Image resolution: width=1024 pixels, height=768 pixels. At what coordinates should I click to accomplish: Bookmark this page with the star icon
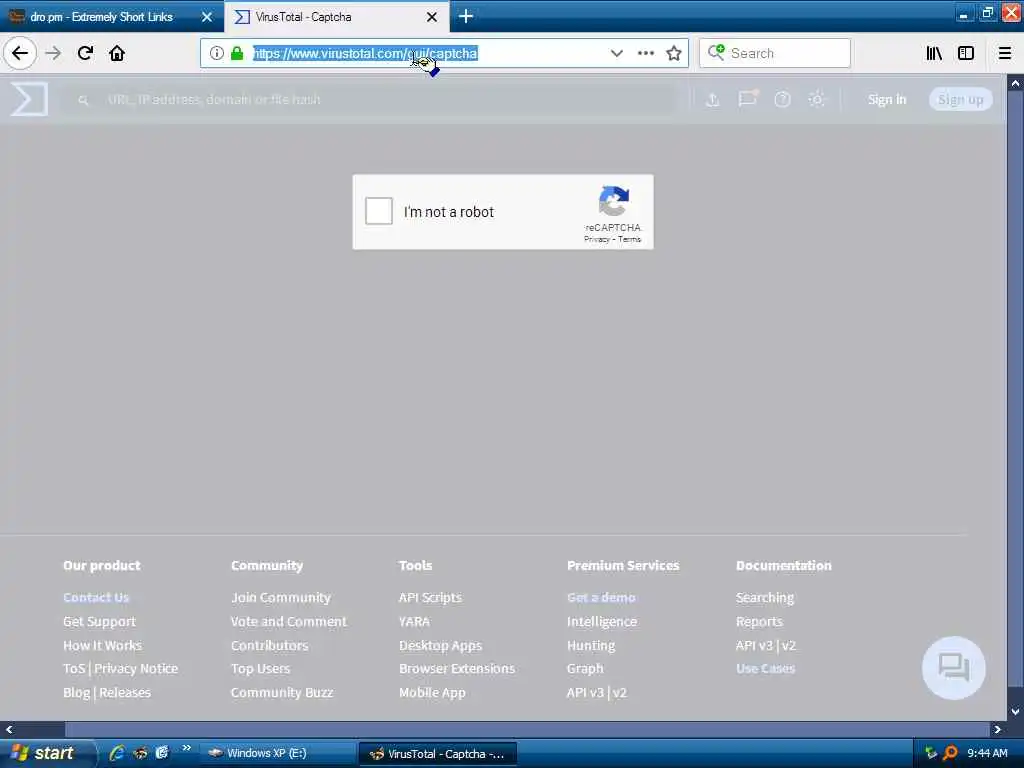point(674,53)
